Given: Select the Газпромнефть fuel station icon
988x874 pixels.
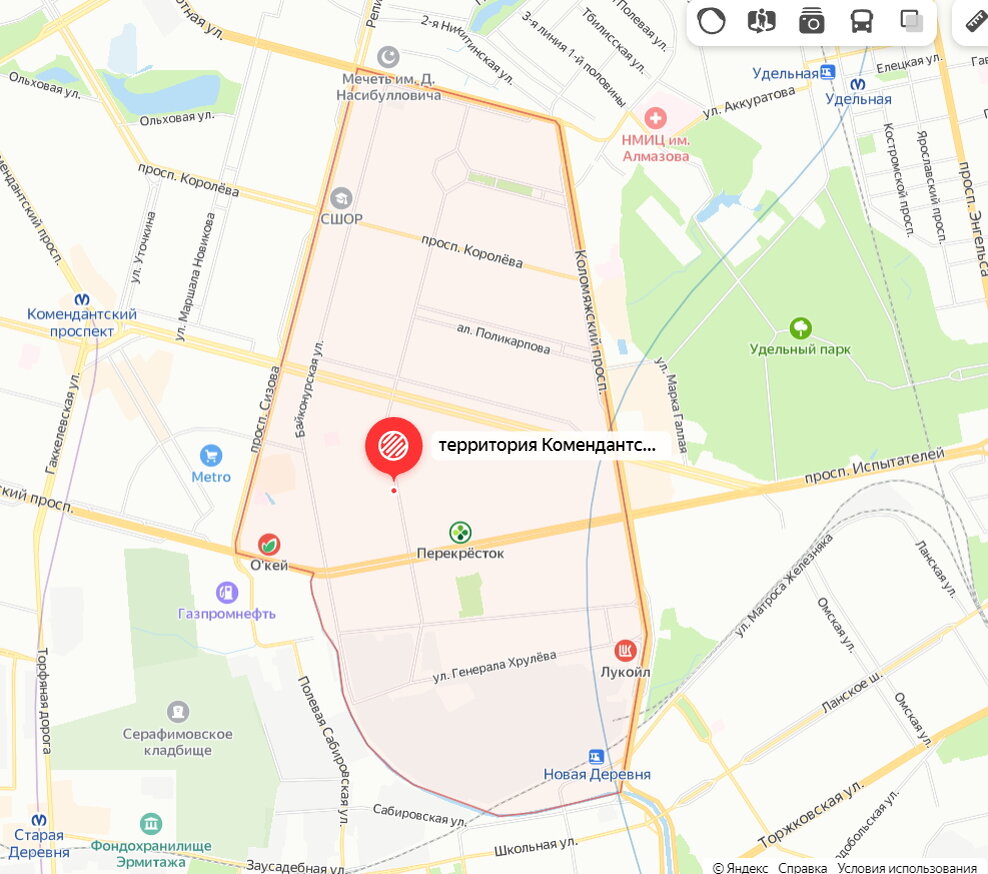Looking at the screenshot, I should coord(226,592).
